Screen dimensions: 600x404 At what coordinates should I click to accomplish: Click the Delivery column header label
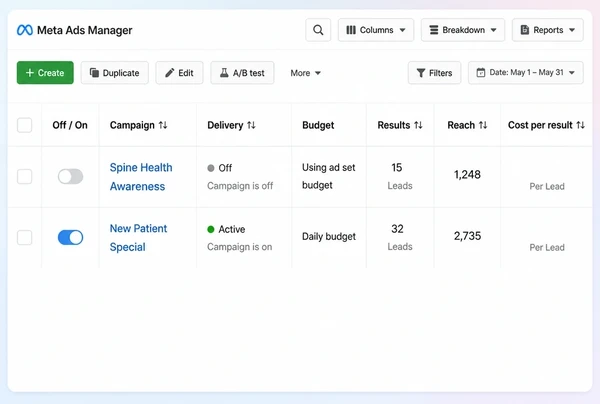[225, 125]
